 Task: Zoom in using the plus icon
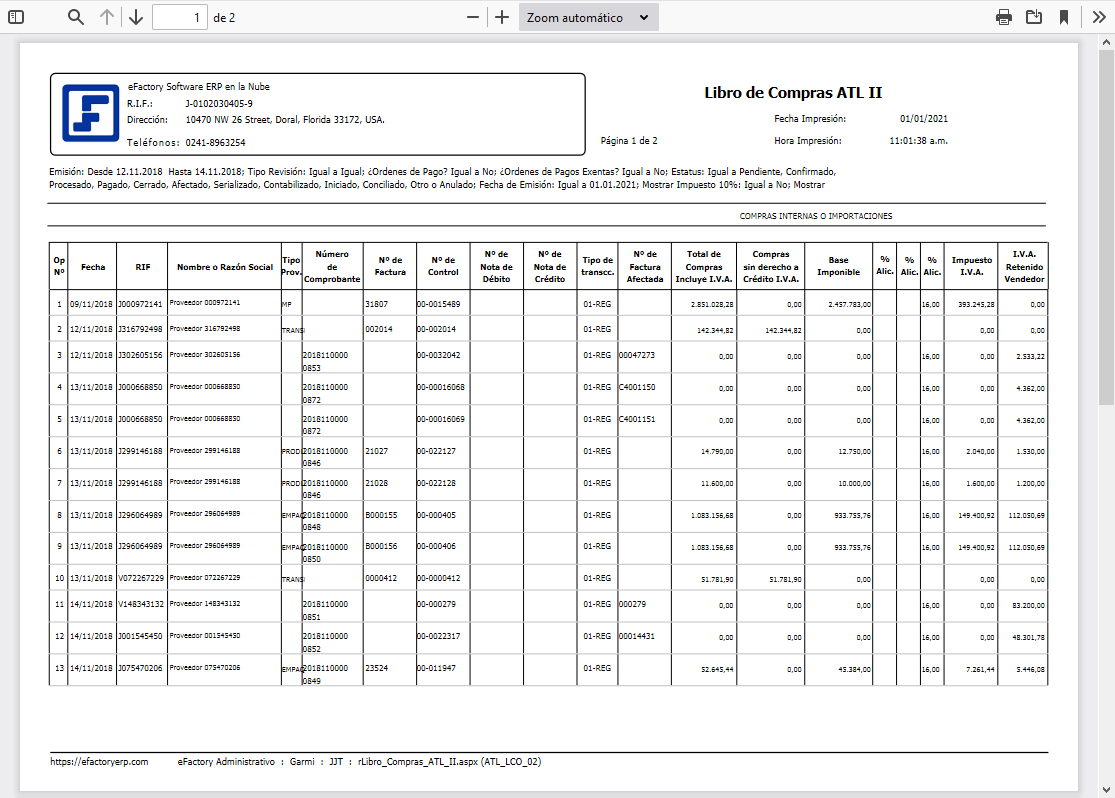coord(502,17)
